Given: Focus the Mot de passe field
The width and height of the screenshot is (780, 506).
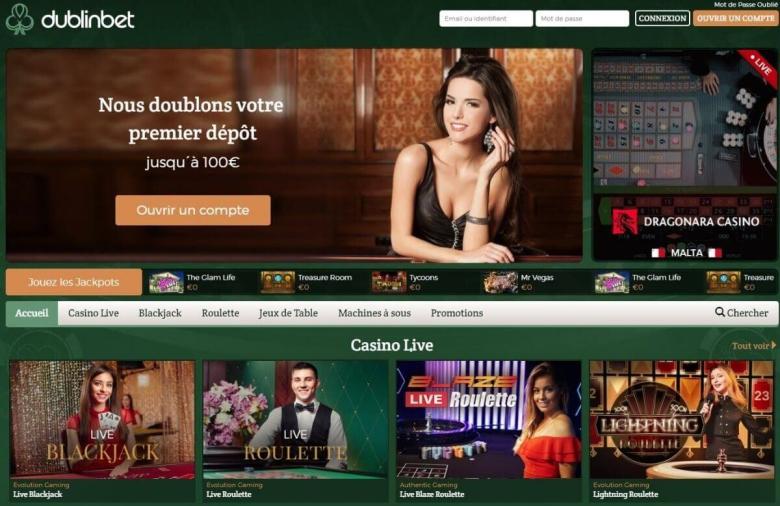Looking at the screenshot, I should coord(582,18).
